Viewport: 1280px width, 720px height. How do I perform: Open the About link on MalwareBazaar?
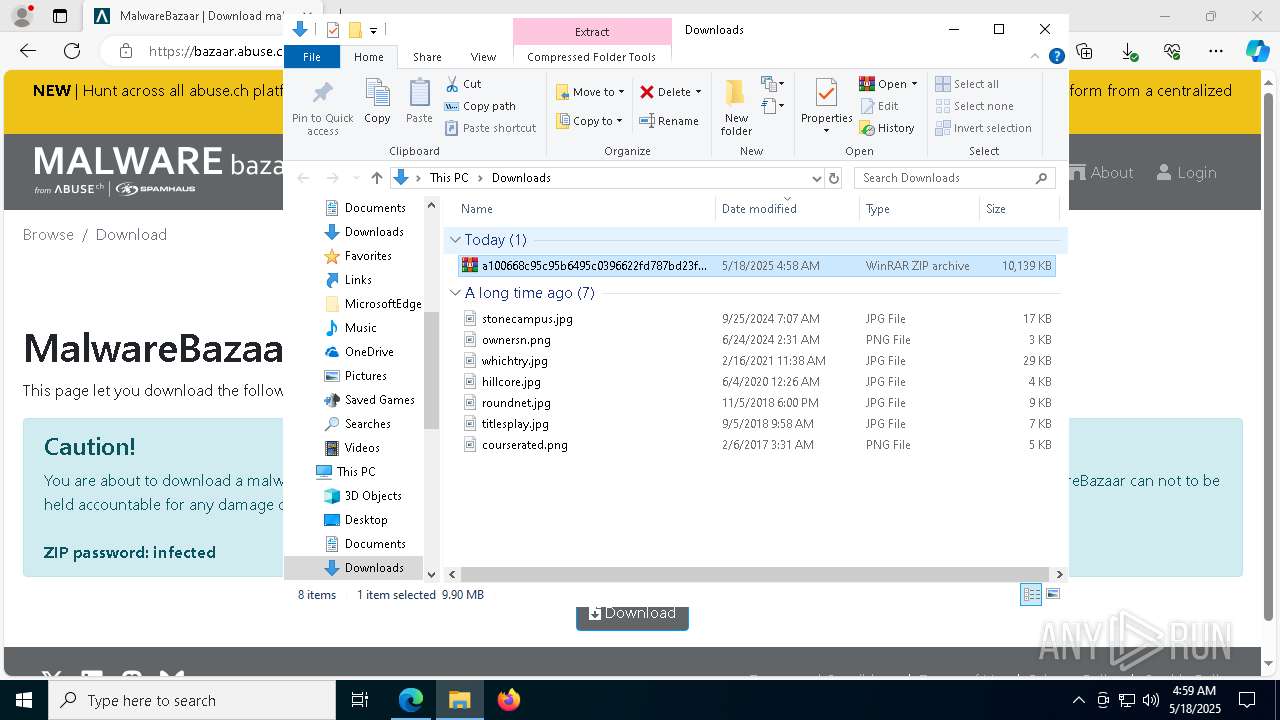[x=1102, y=173]
